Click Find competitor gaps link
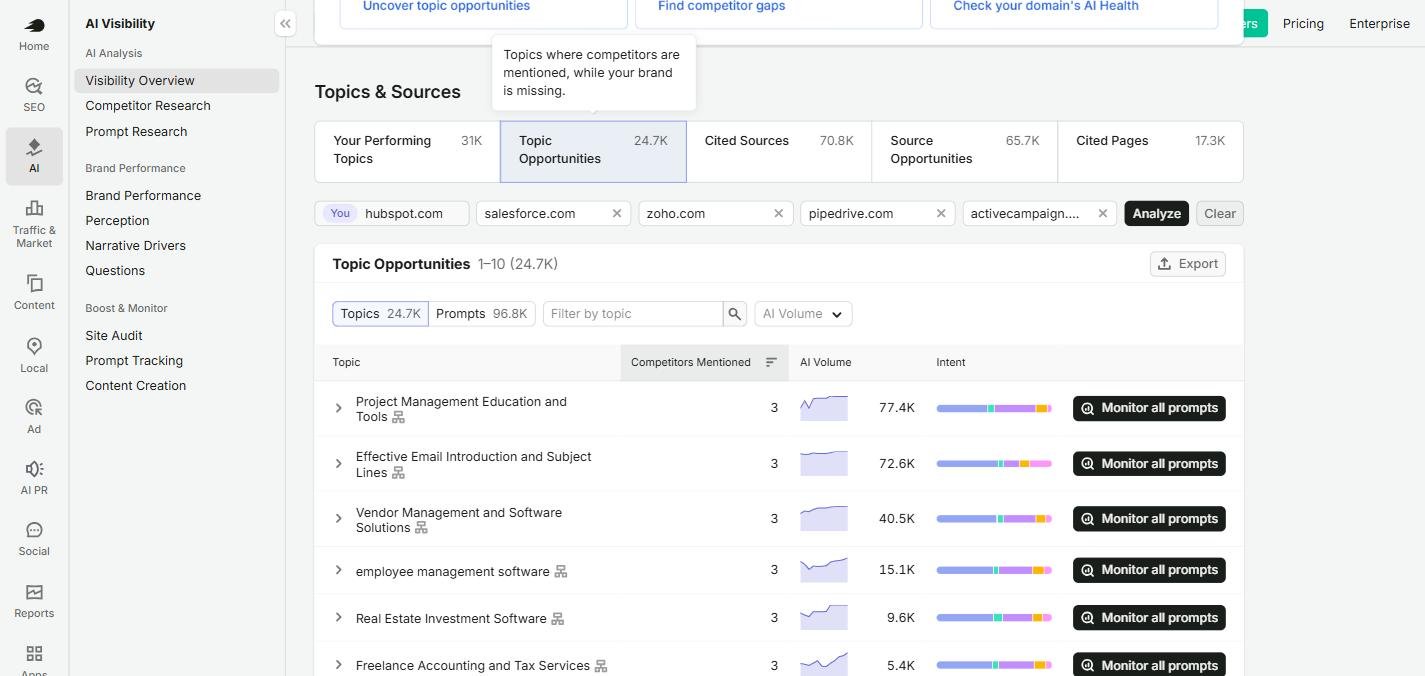The height and width of the screenshot is (676, 1425). pyautogui.click(x=721, y=6)
